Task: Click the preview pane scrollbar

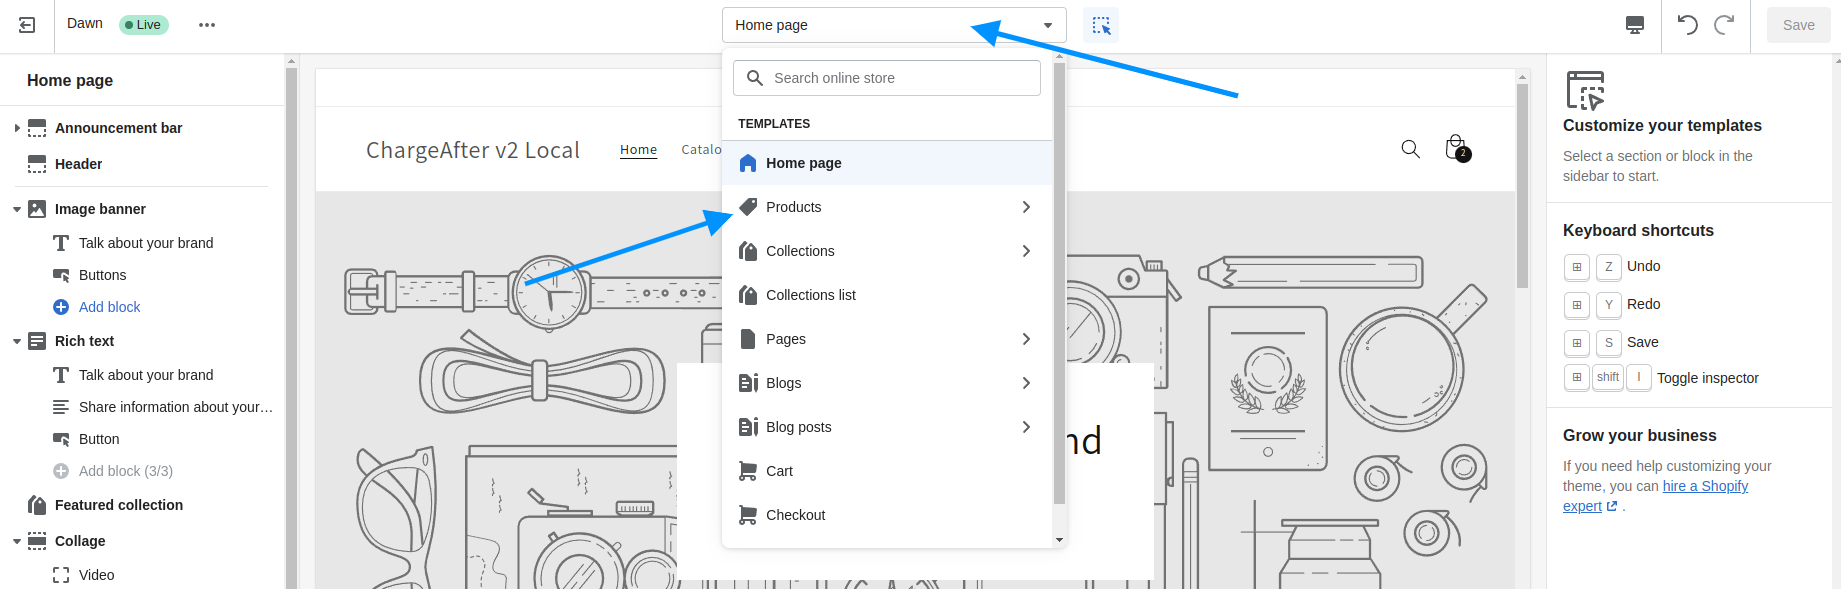Action: pos(1522,186)
